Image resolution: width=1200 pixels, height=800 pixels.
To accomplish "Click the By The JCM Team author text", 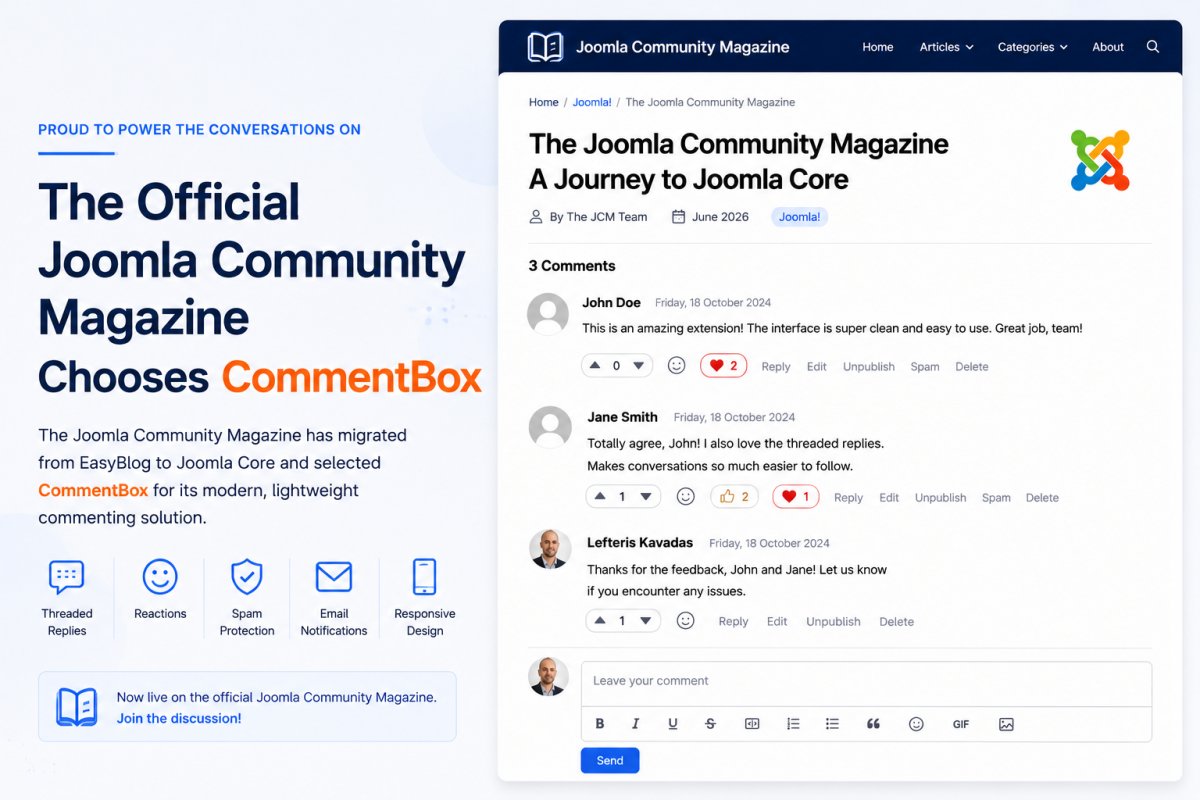I will pos(598,217).
